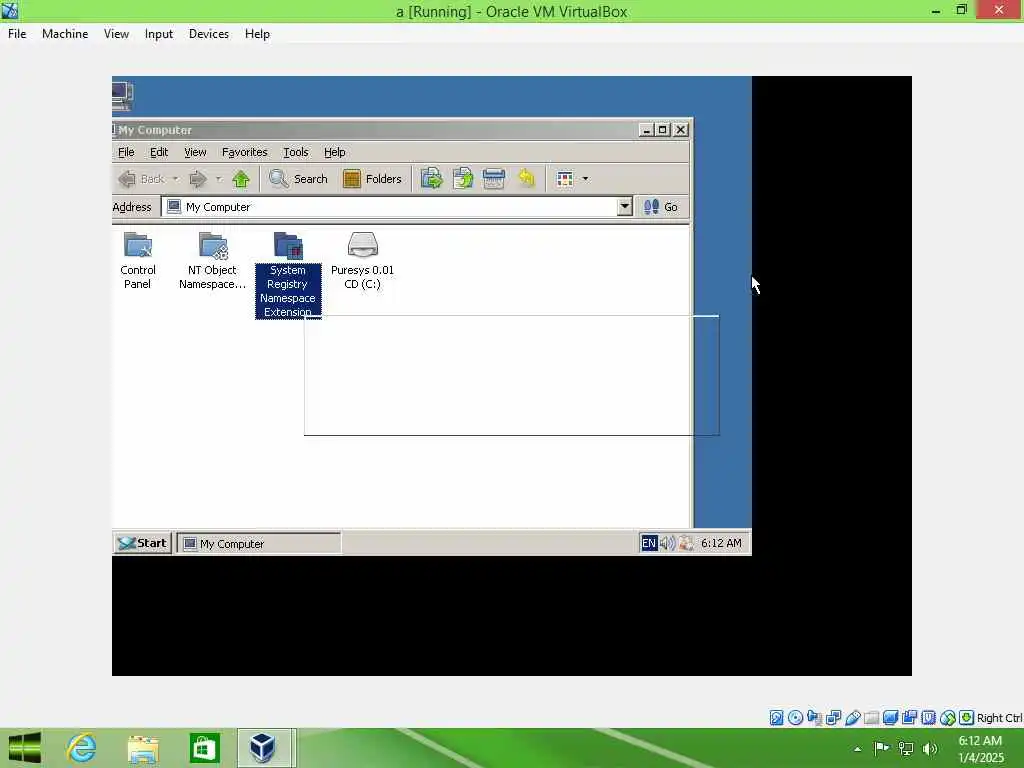This screenshot has height=768, width=1024.
Task: Click the Search toolbar button
Action: 298,179
